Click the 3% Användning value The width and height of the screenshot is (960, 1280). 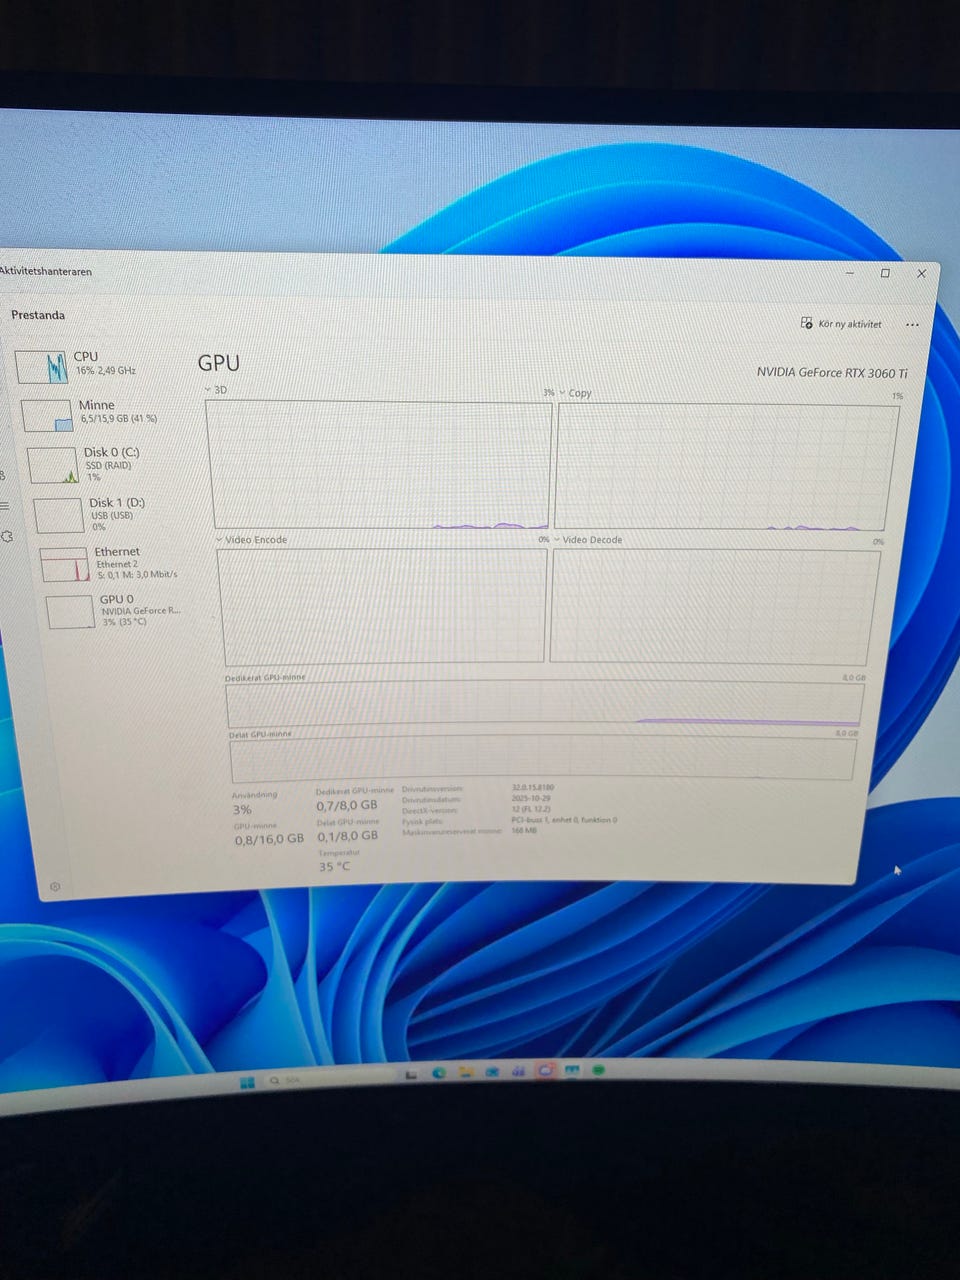tap(242, 809)
